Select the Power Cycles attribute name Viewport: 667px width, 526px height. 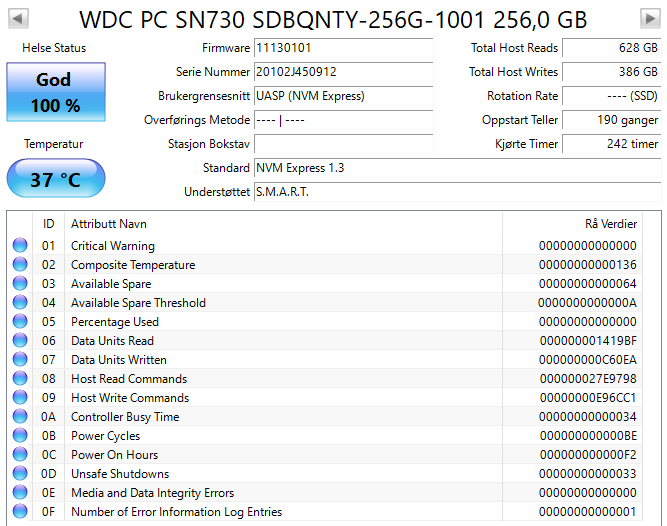click(x=105, y=436)
